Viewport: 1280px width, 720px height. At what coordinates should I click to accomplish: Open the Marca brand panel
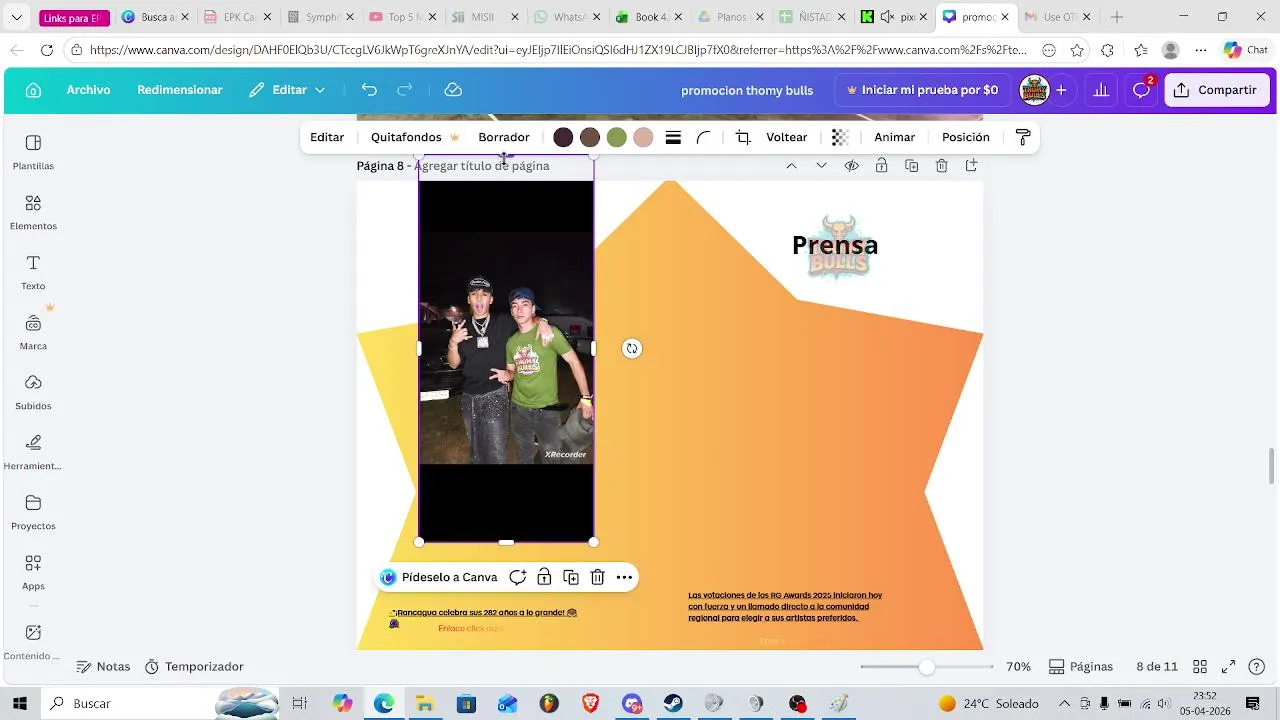[x=33, y=332]
